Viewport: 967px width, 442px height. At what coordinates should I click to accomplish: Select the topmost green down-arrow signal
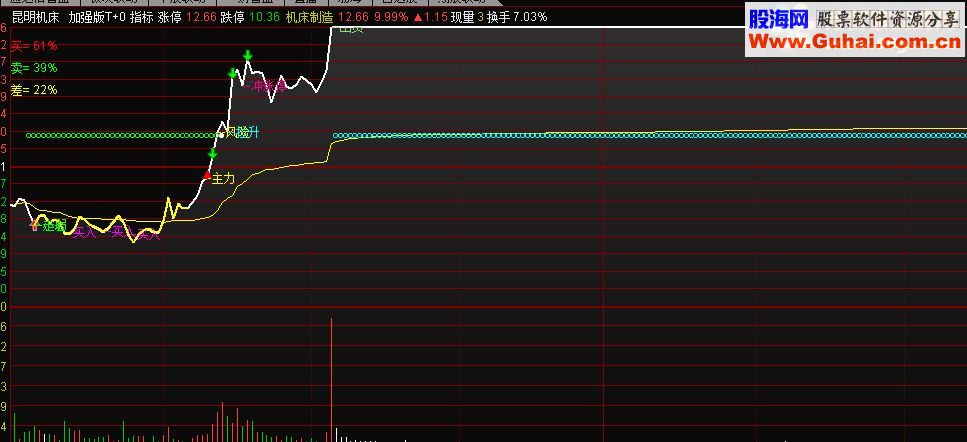point(247,55)
